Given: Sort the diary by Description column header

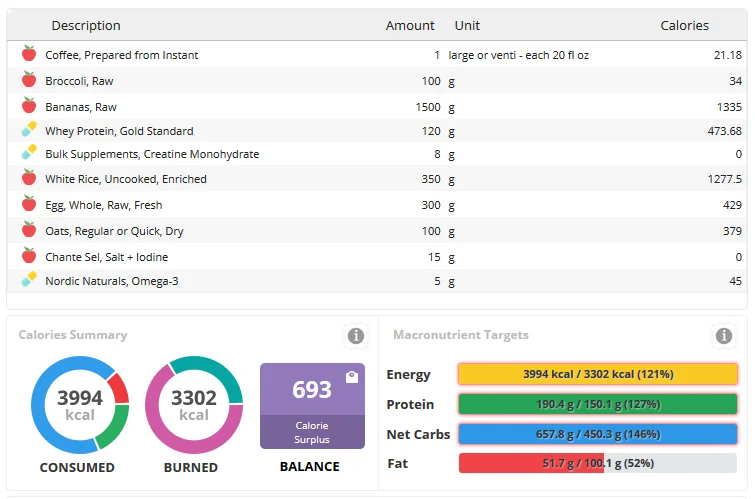Looking at the screenshot, I should 86,25.
